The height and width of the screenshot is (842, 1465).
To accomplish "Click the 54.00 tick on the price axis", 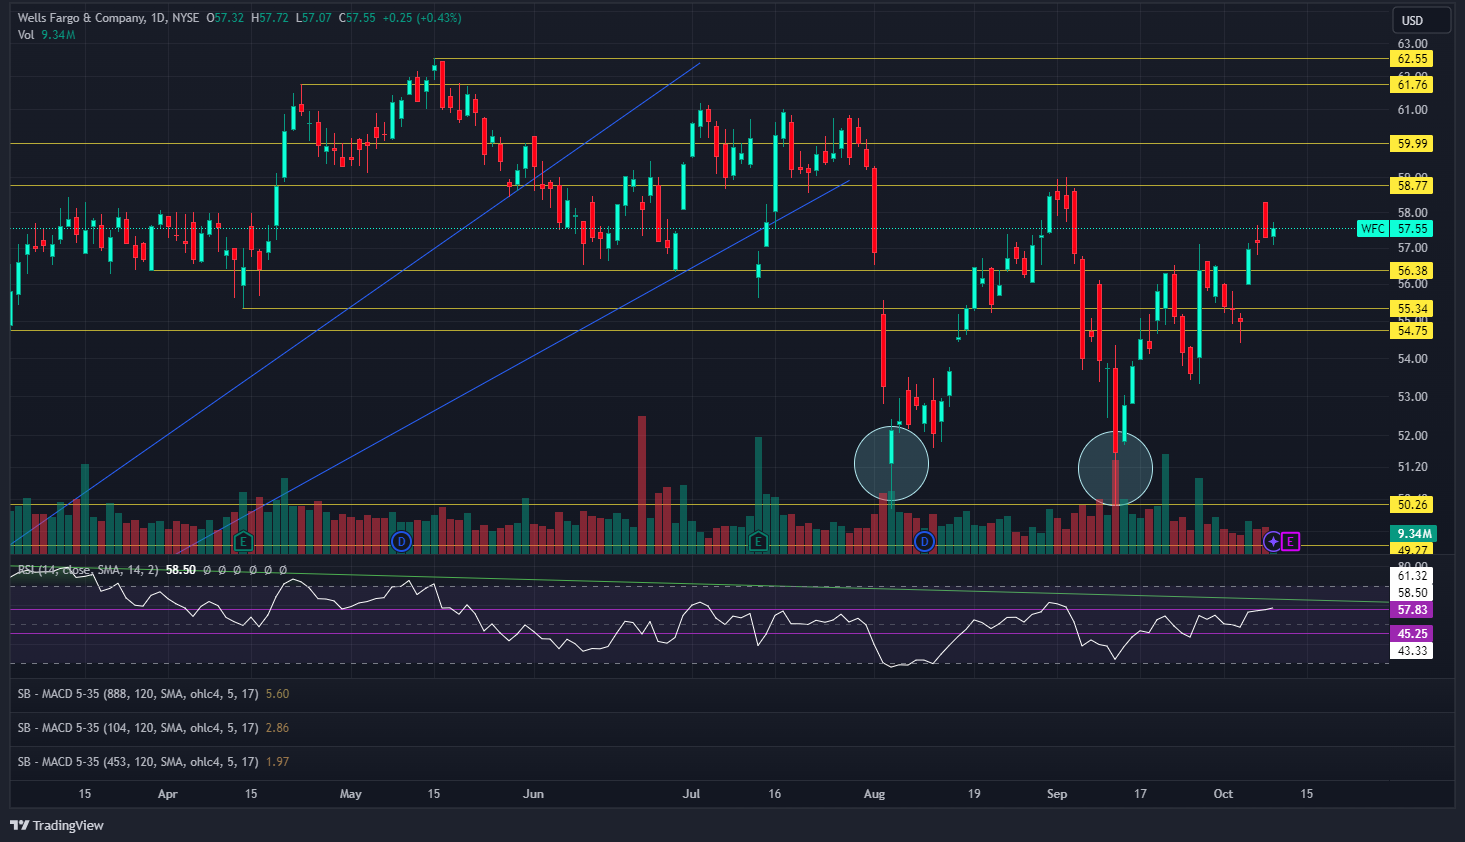I will coord(1412,359).
